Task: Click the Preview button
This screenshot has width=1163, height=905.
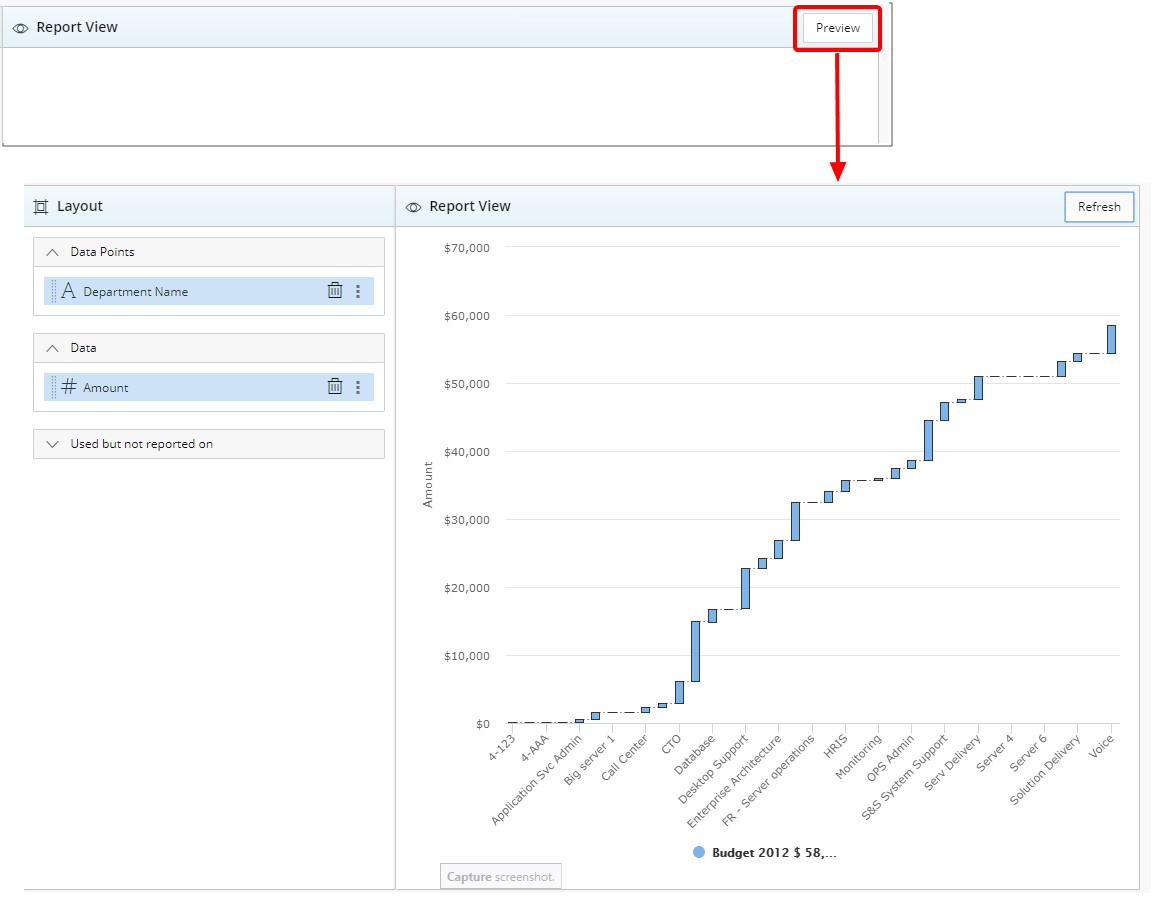Action: pyautogui.click(x=837, y=28)
